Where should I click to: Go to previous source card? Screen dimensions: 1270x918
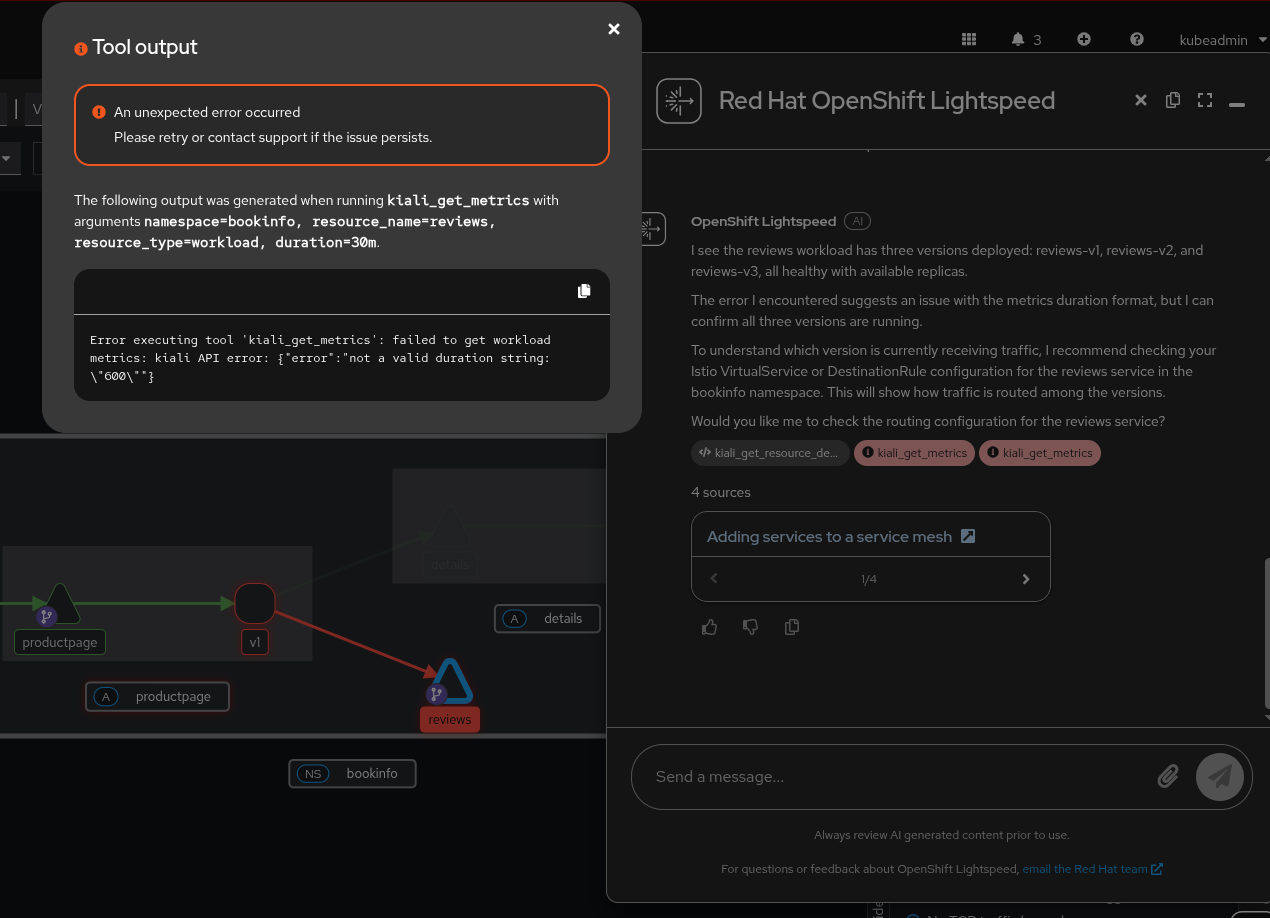click(x=714, y=579)
